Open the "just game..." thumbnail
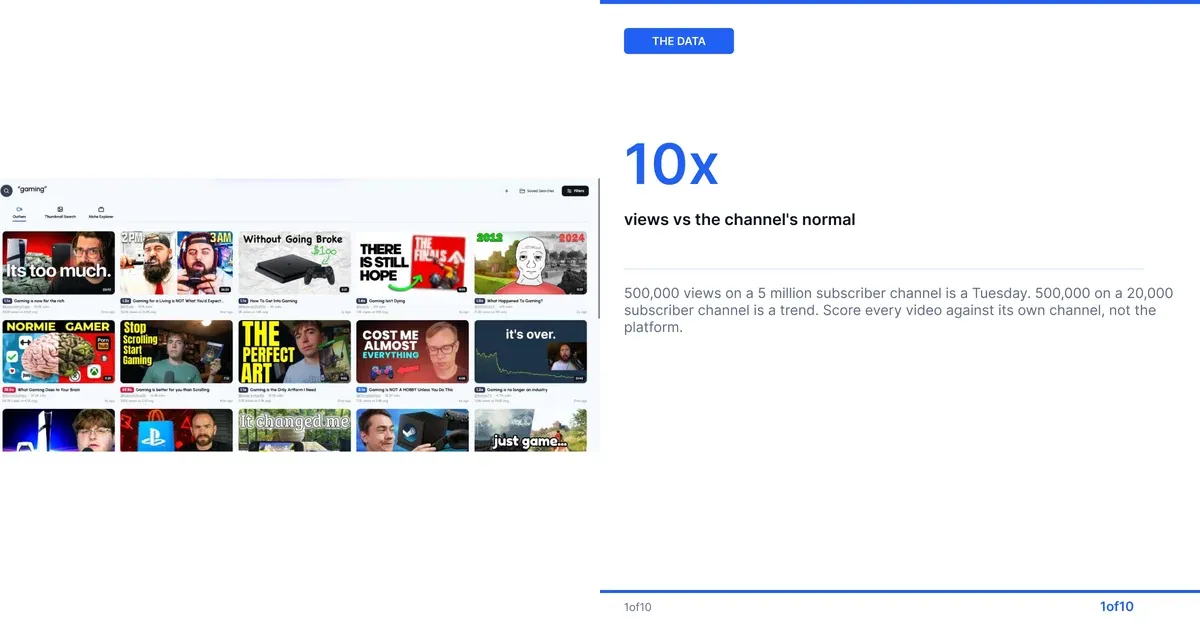 point(530,430)
